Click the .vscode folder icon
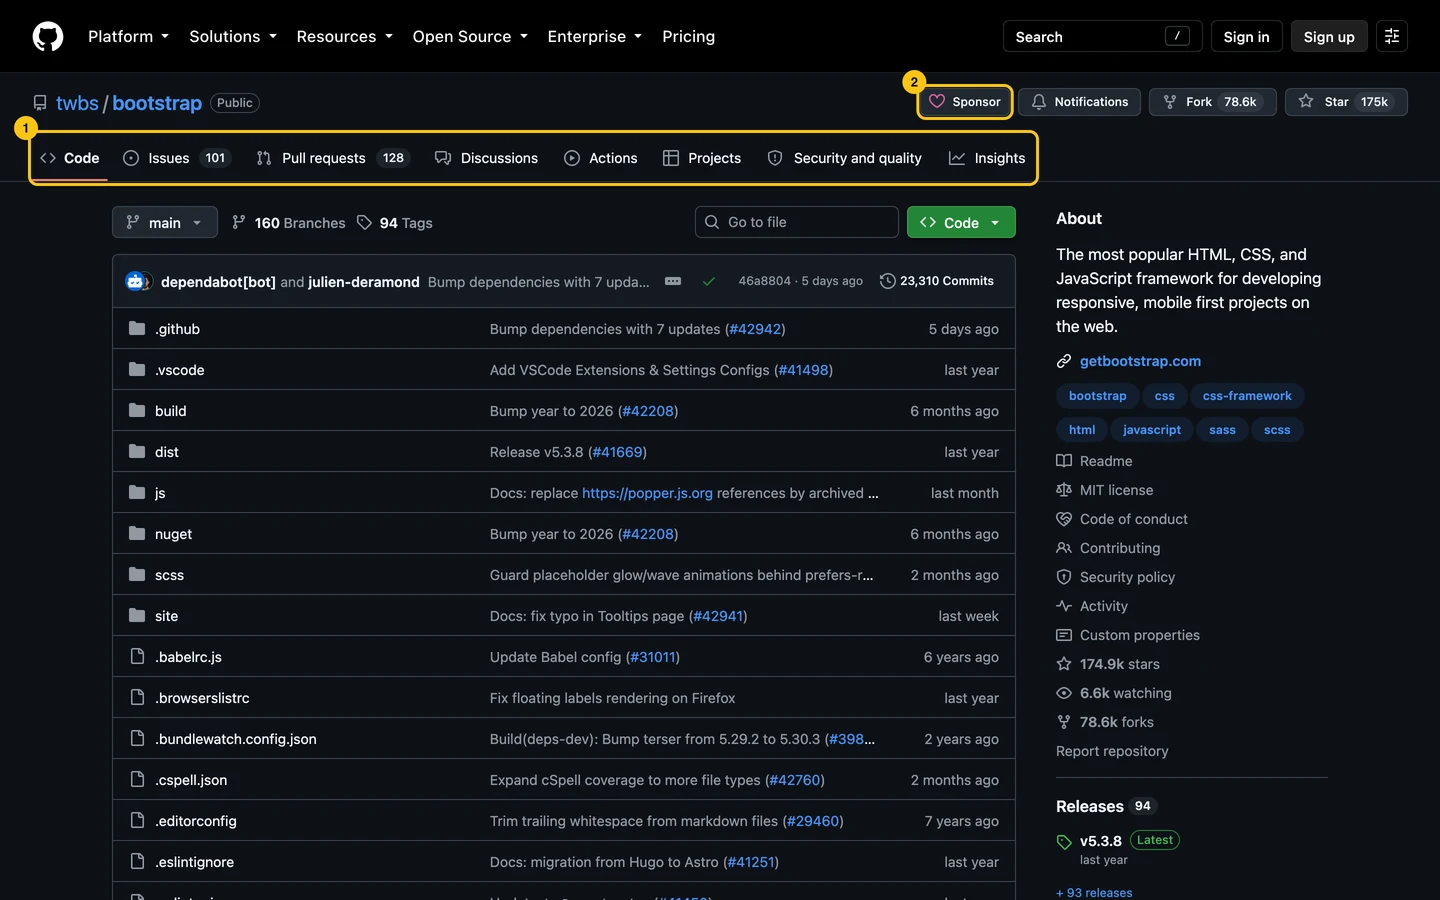This screenshot has height=900, width=1440. (x=137, y=370)
